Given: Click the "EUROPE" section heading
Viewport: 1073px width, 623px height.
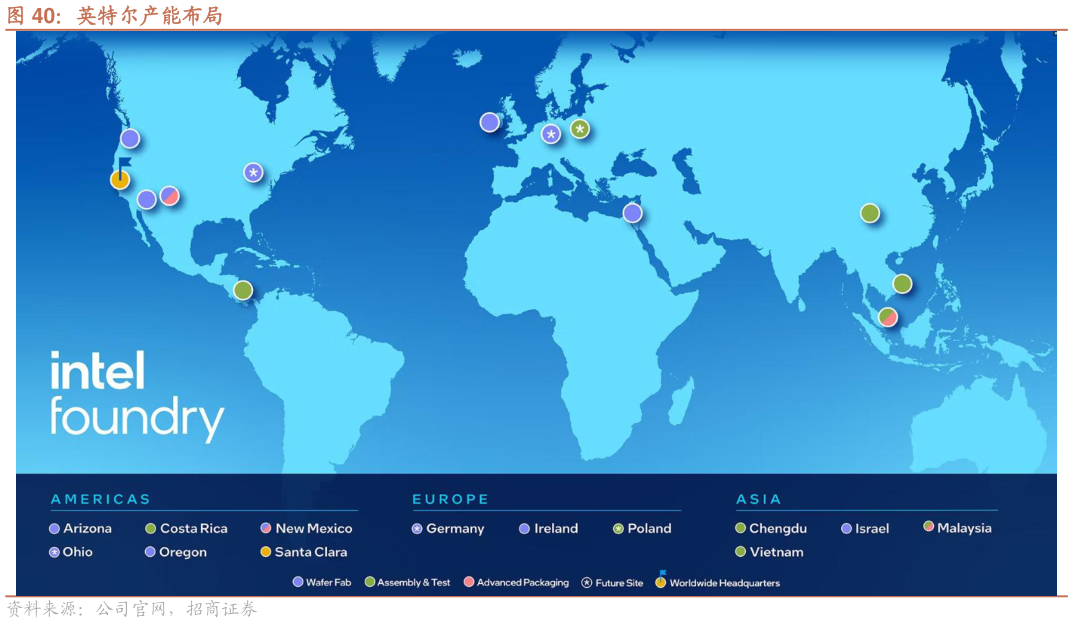Looking at the screenshot, I should click(x=451, y=499).
